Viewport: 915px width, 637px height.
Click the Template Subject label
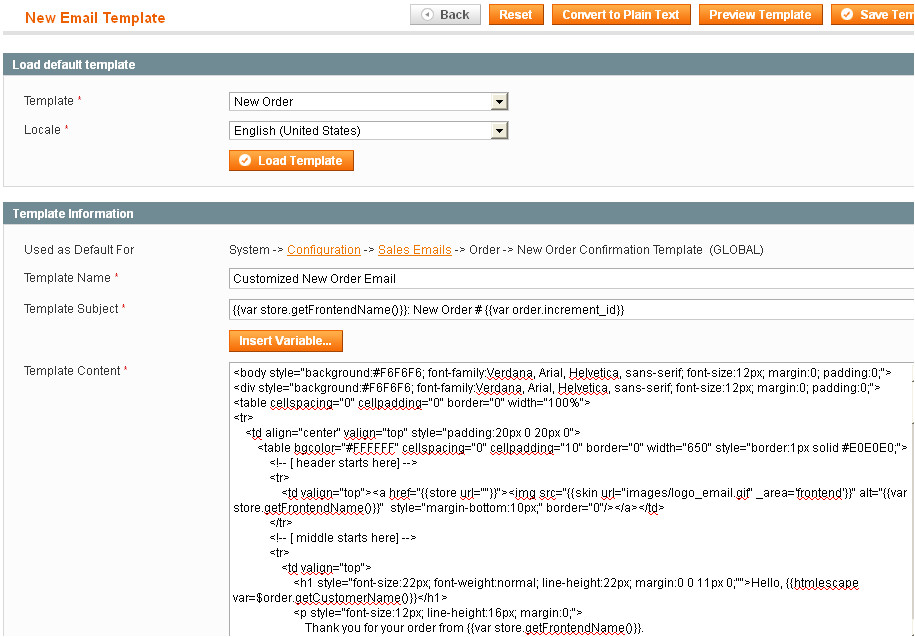(x=71, y=309)
